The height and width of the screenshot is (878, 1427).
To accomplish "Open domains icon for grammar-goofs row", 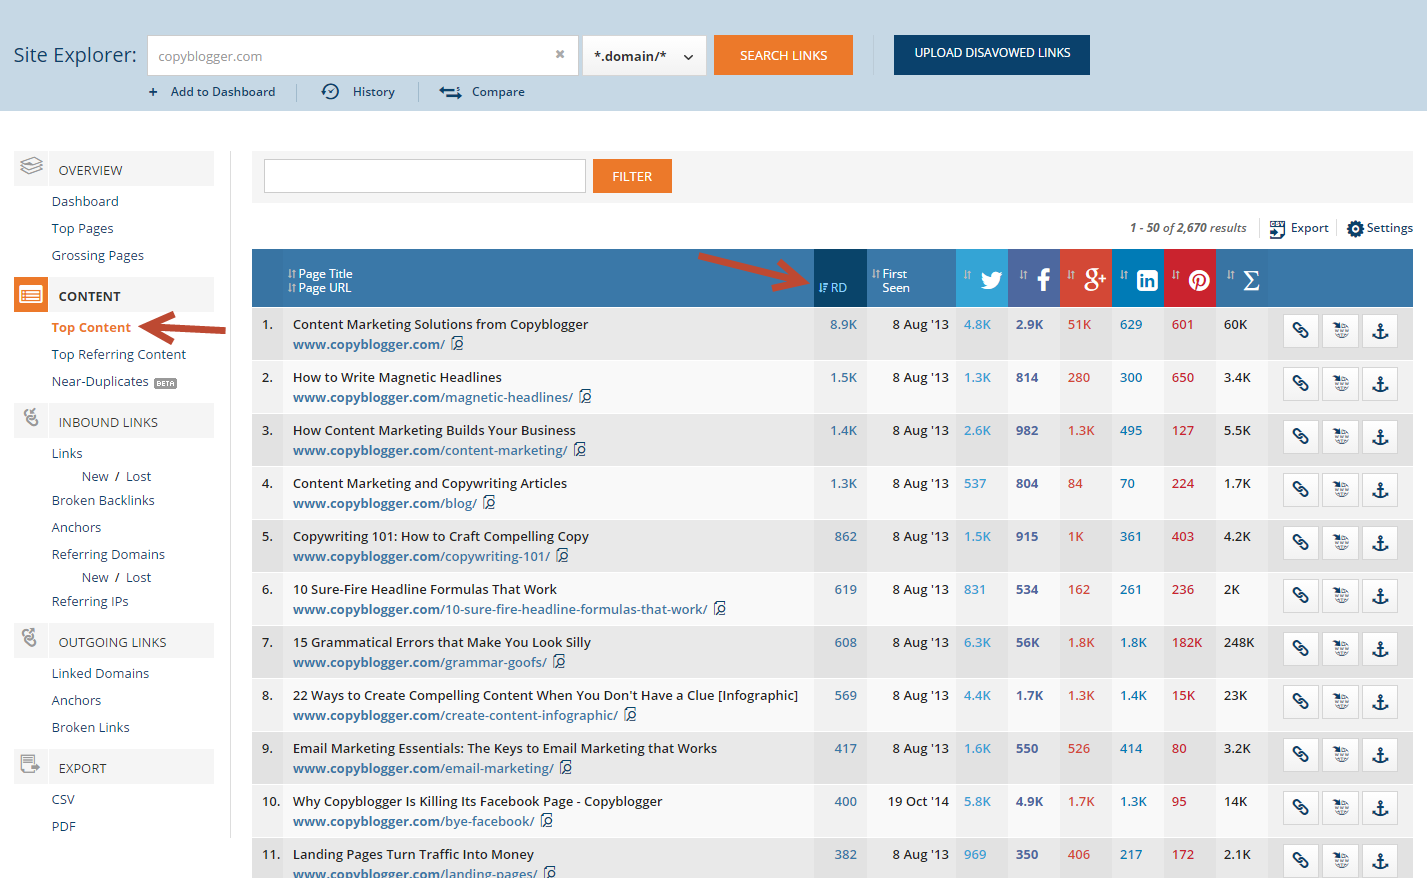I will pos(1341,649).
